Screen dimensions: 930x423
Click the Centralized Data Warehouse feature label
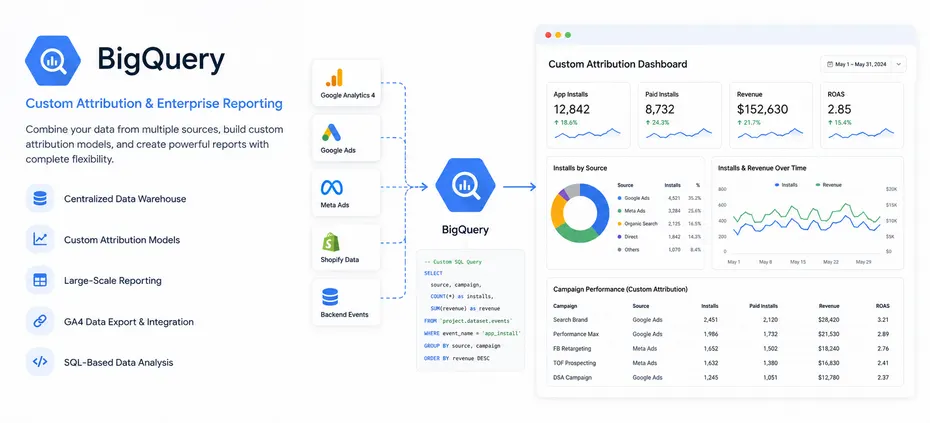(125, 199)
